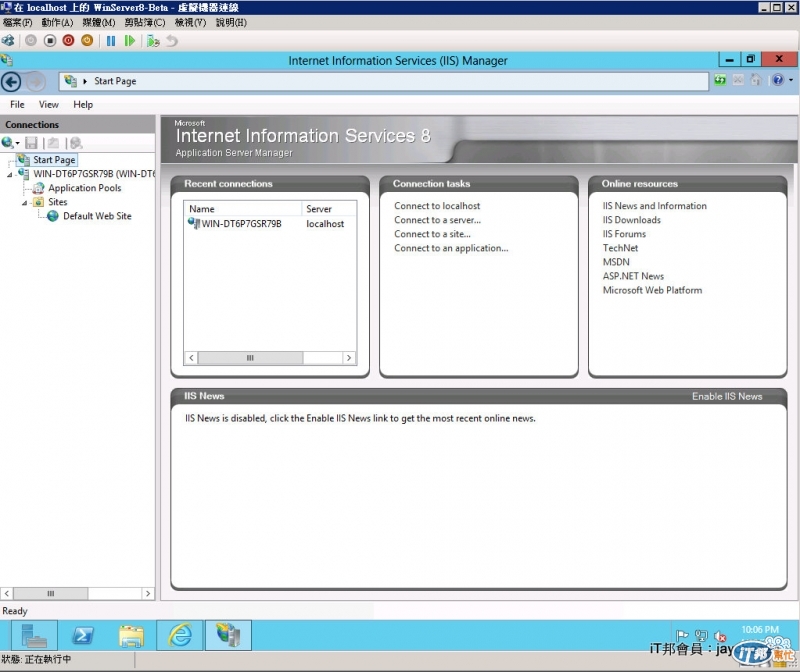Open the IIS Downloads link

[632, 220]
